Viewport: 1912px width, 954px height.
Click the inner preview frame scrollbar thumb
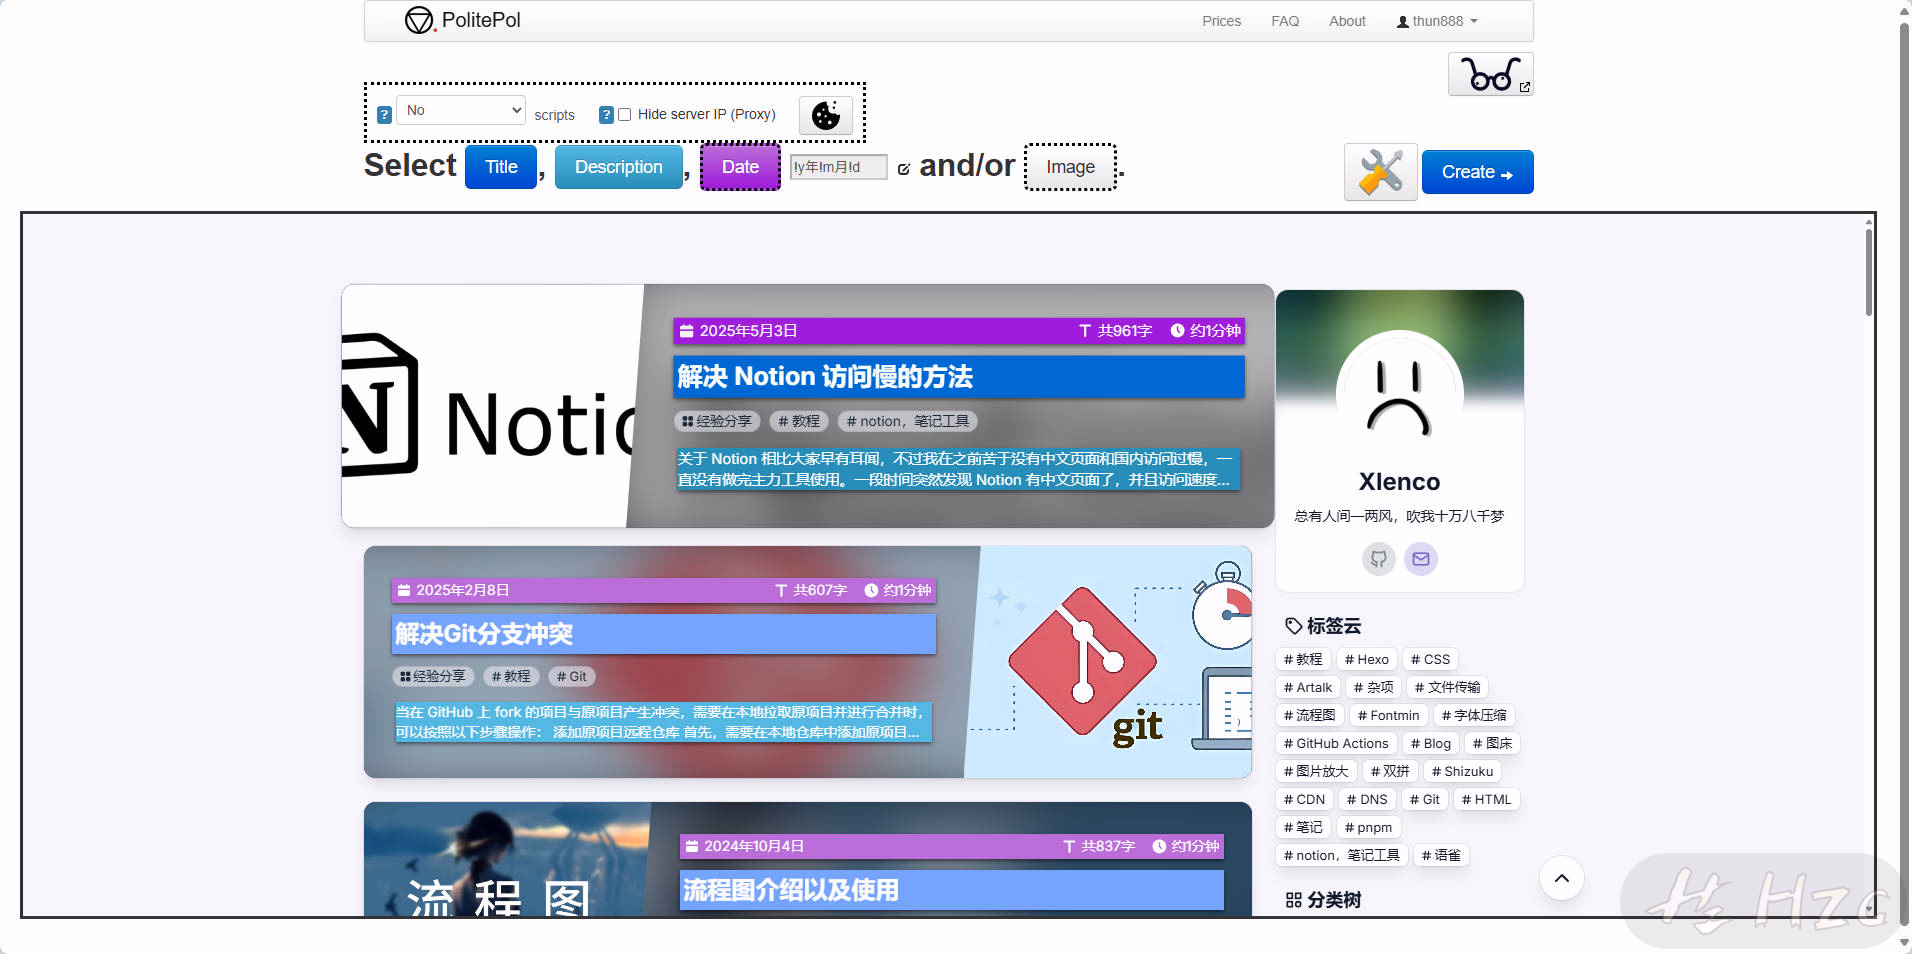[x=1868, y=273]
